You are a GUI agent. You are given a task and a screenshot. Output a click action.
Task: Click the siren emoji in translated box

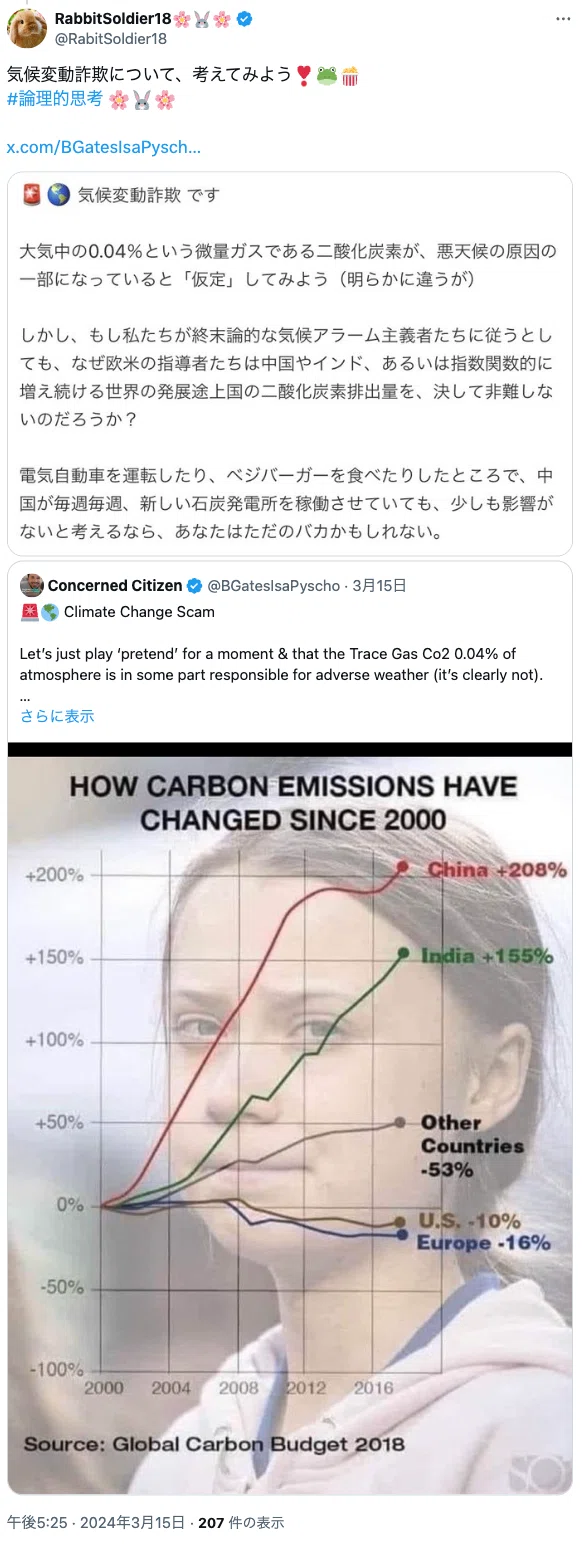(x=31, y=194)
